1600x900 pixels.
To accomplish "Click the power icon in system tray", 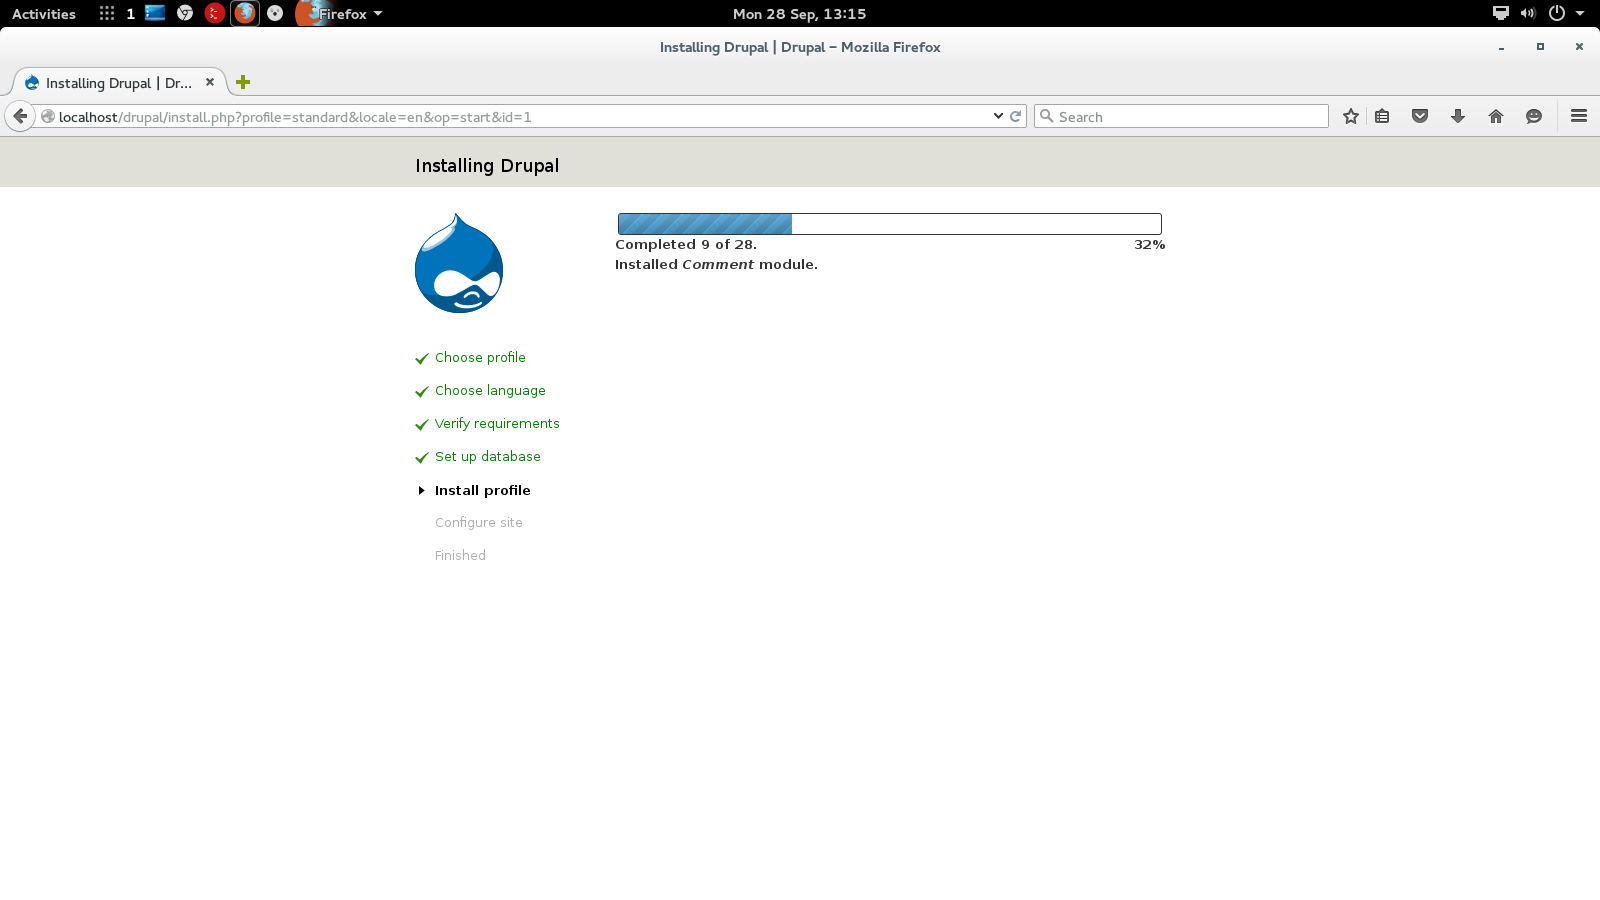I will (x=1557, y=13).
